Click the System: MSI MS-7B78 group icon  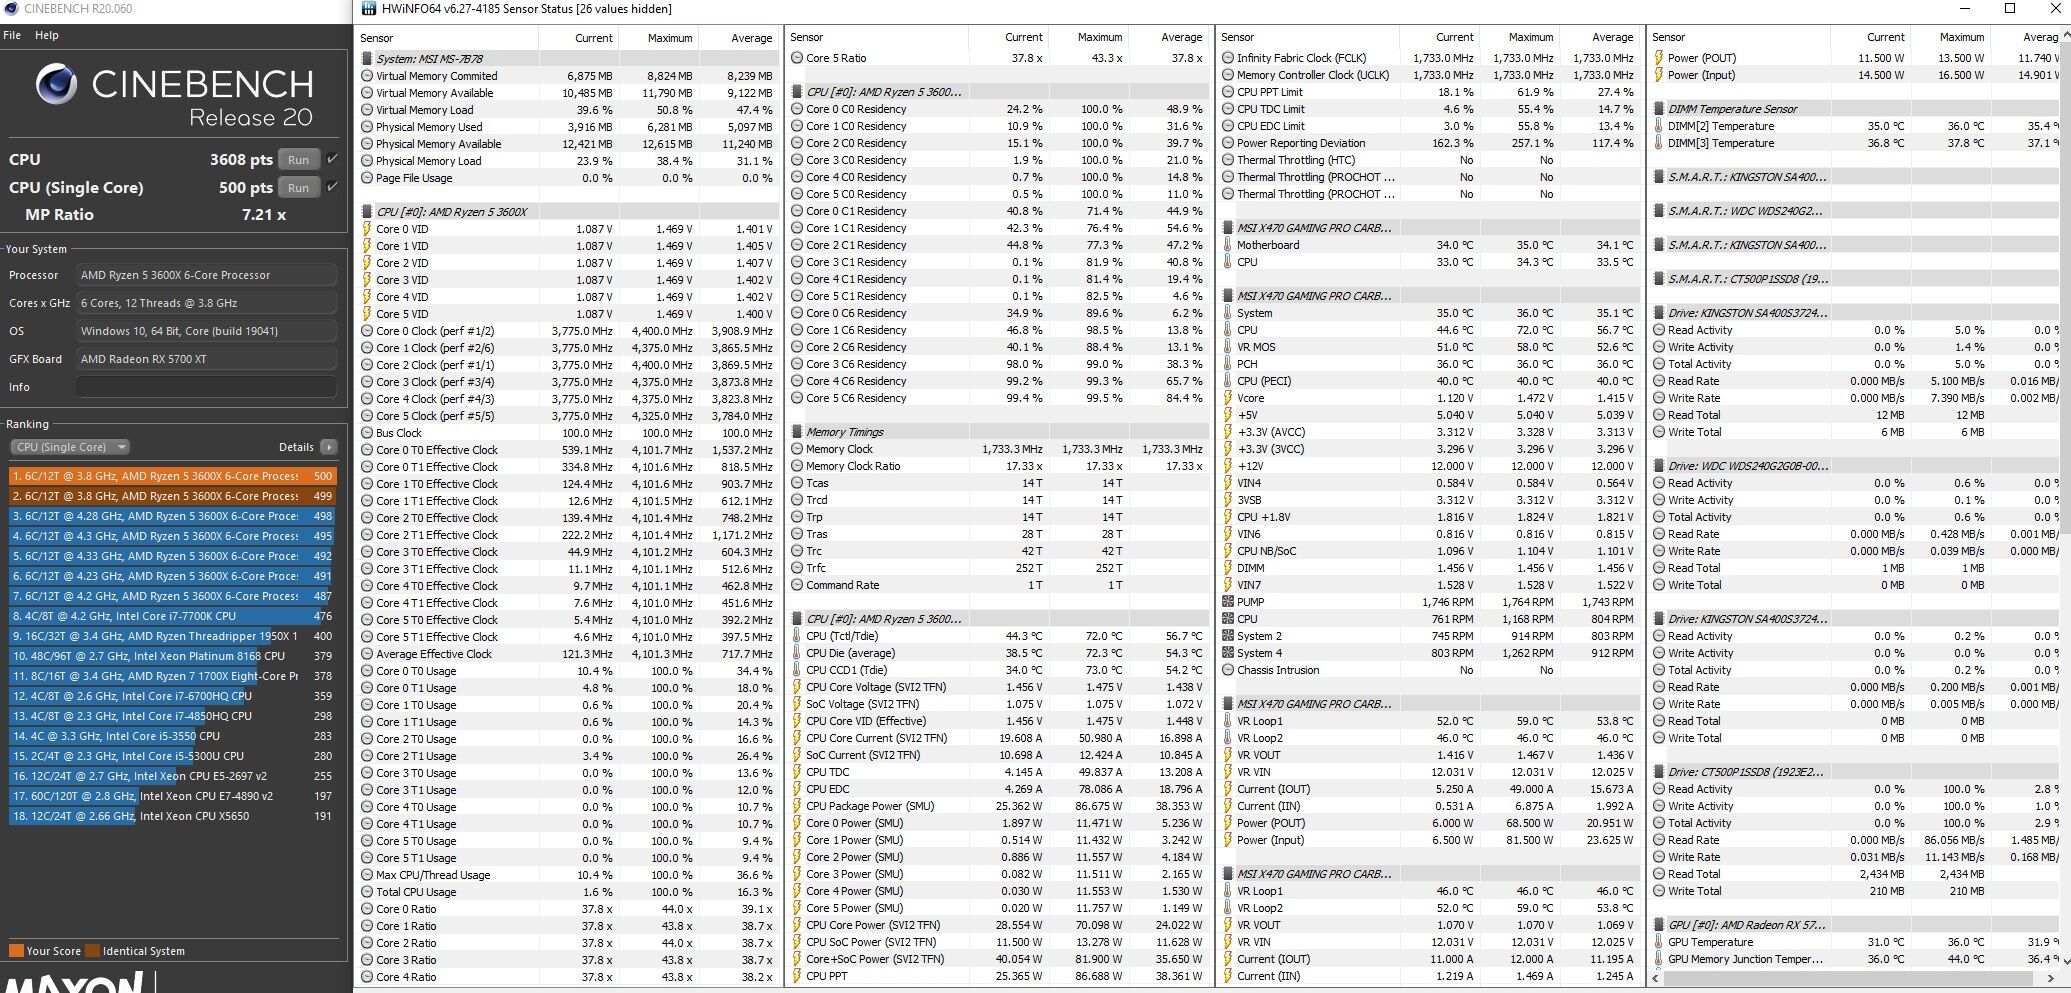pos(367,59)
